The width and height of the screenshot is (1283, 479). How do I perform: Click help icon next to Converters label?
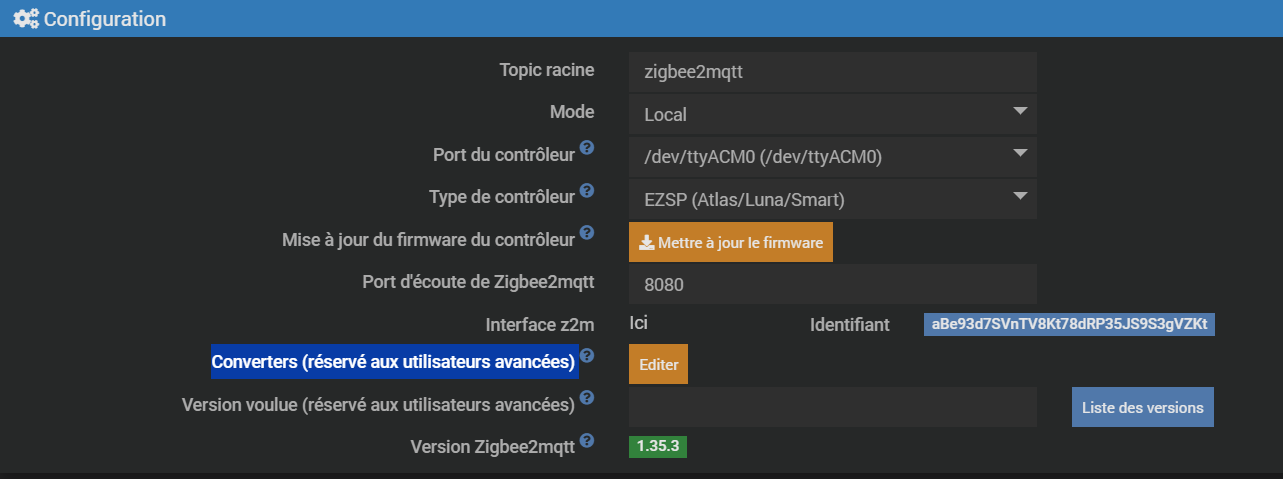click(x=587, y=356)
